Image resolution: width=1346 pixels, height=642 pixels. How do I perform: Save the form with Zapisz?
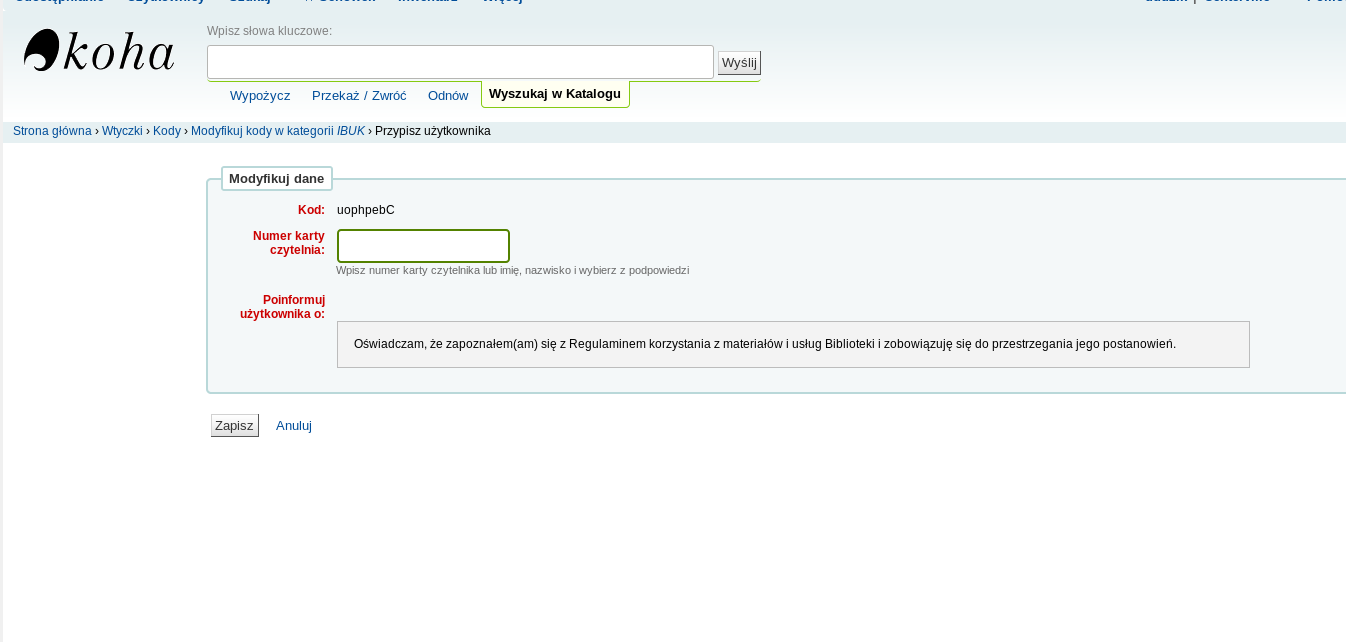(234, 426)
